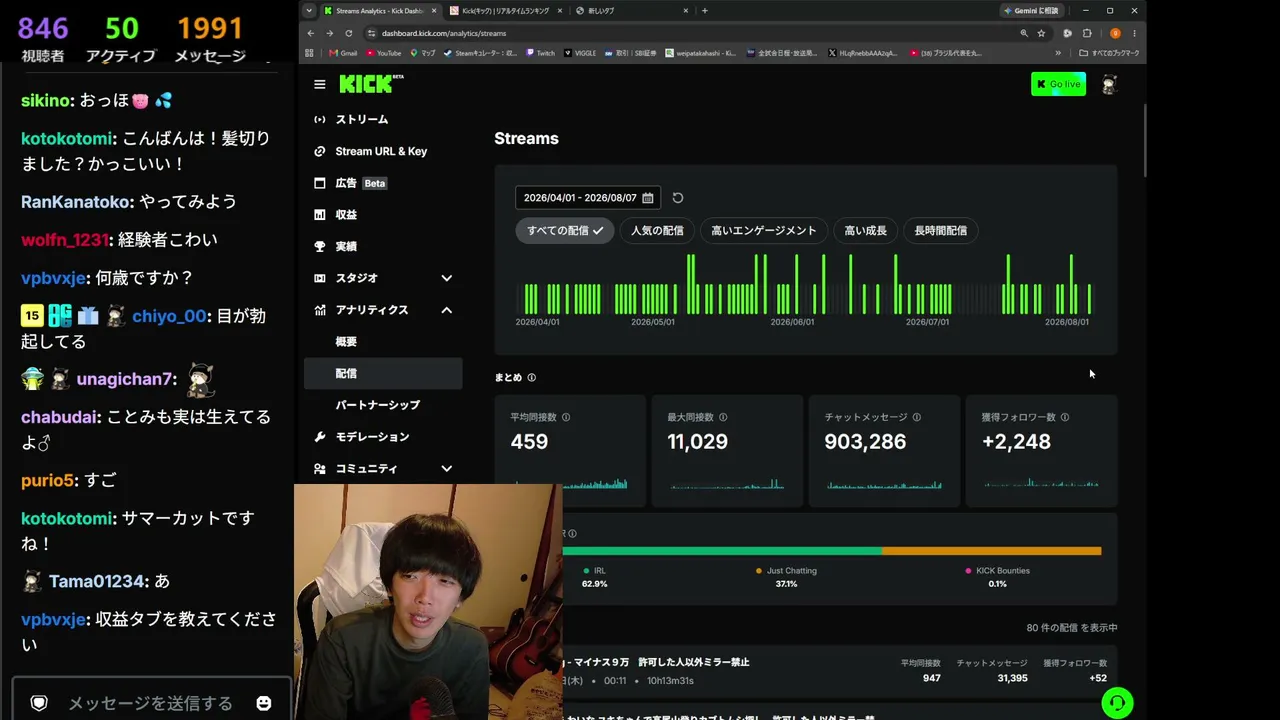Click the Go live button
The image size is (1280, 720).
(1058, 85)
